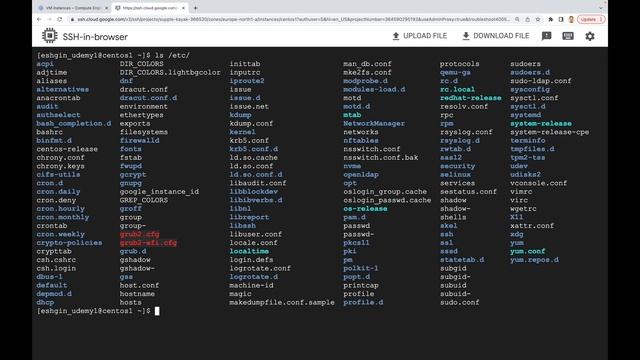Click the 'yum.conf' entry

coord(528,251)
